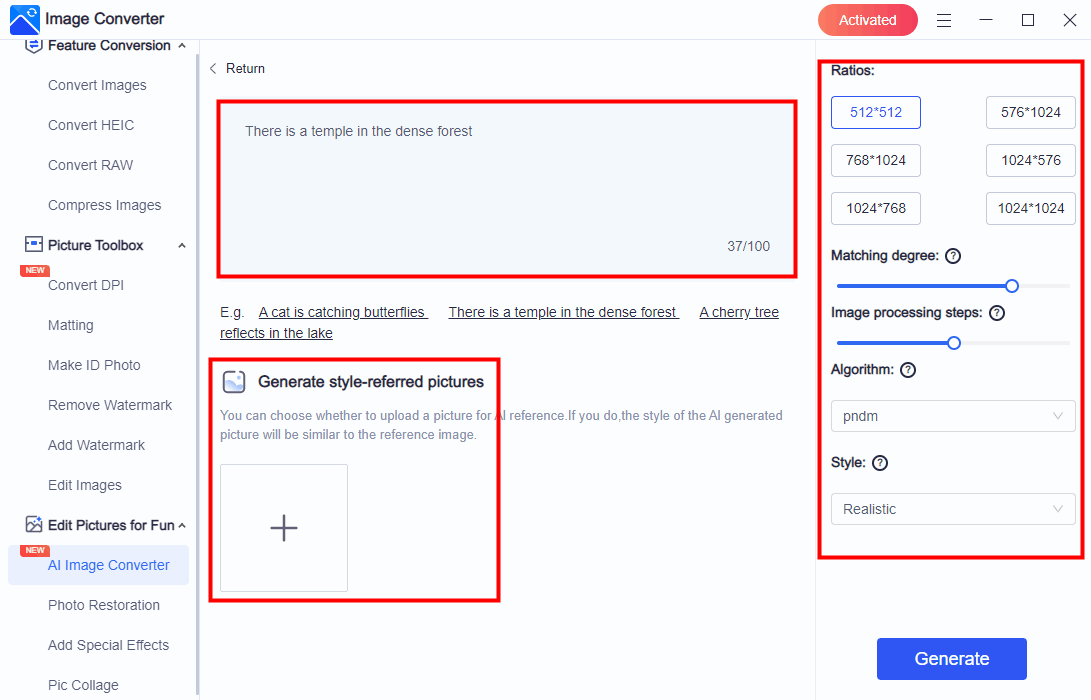
Task: Click the Image processing steps help icon
Action: point(996,313)
